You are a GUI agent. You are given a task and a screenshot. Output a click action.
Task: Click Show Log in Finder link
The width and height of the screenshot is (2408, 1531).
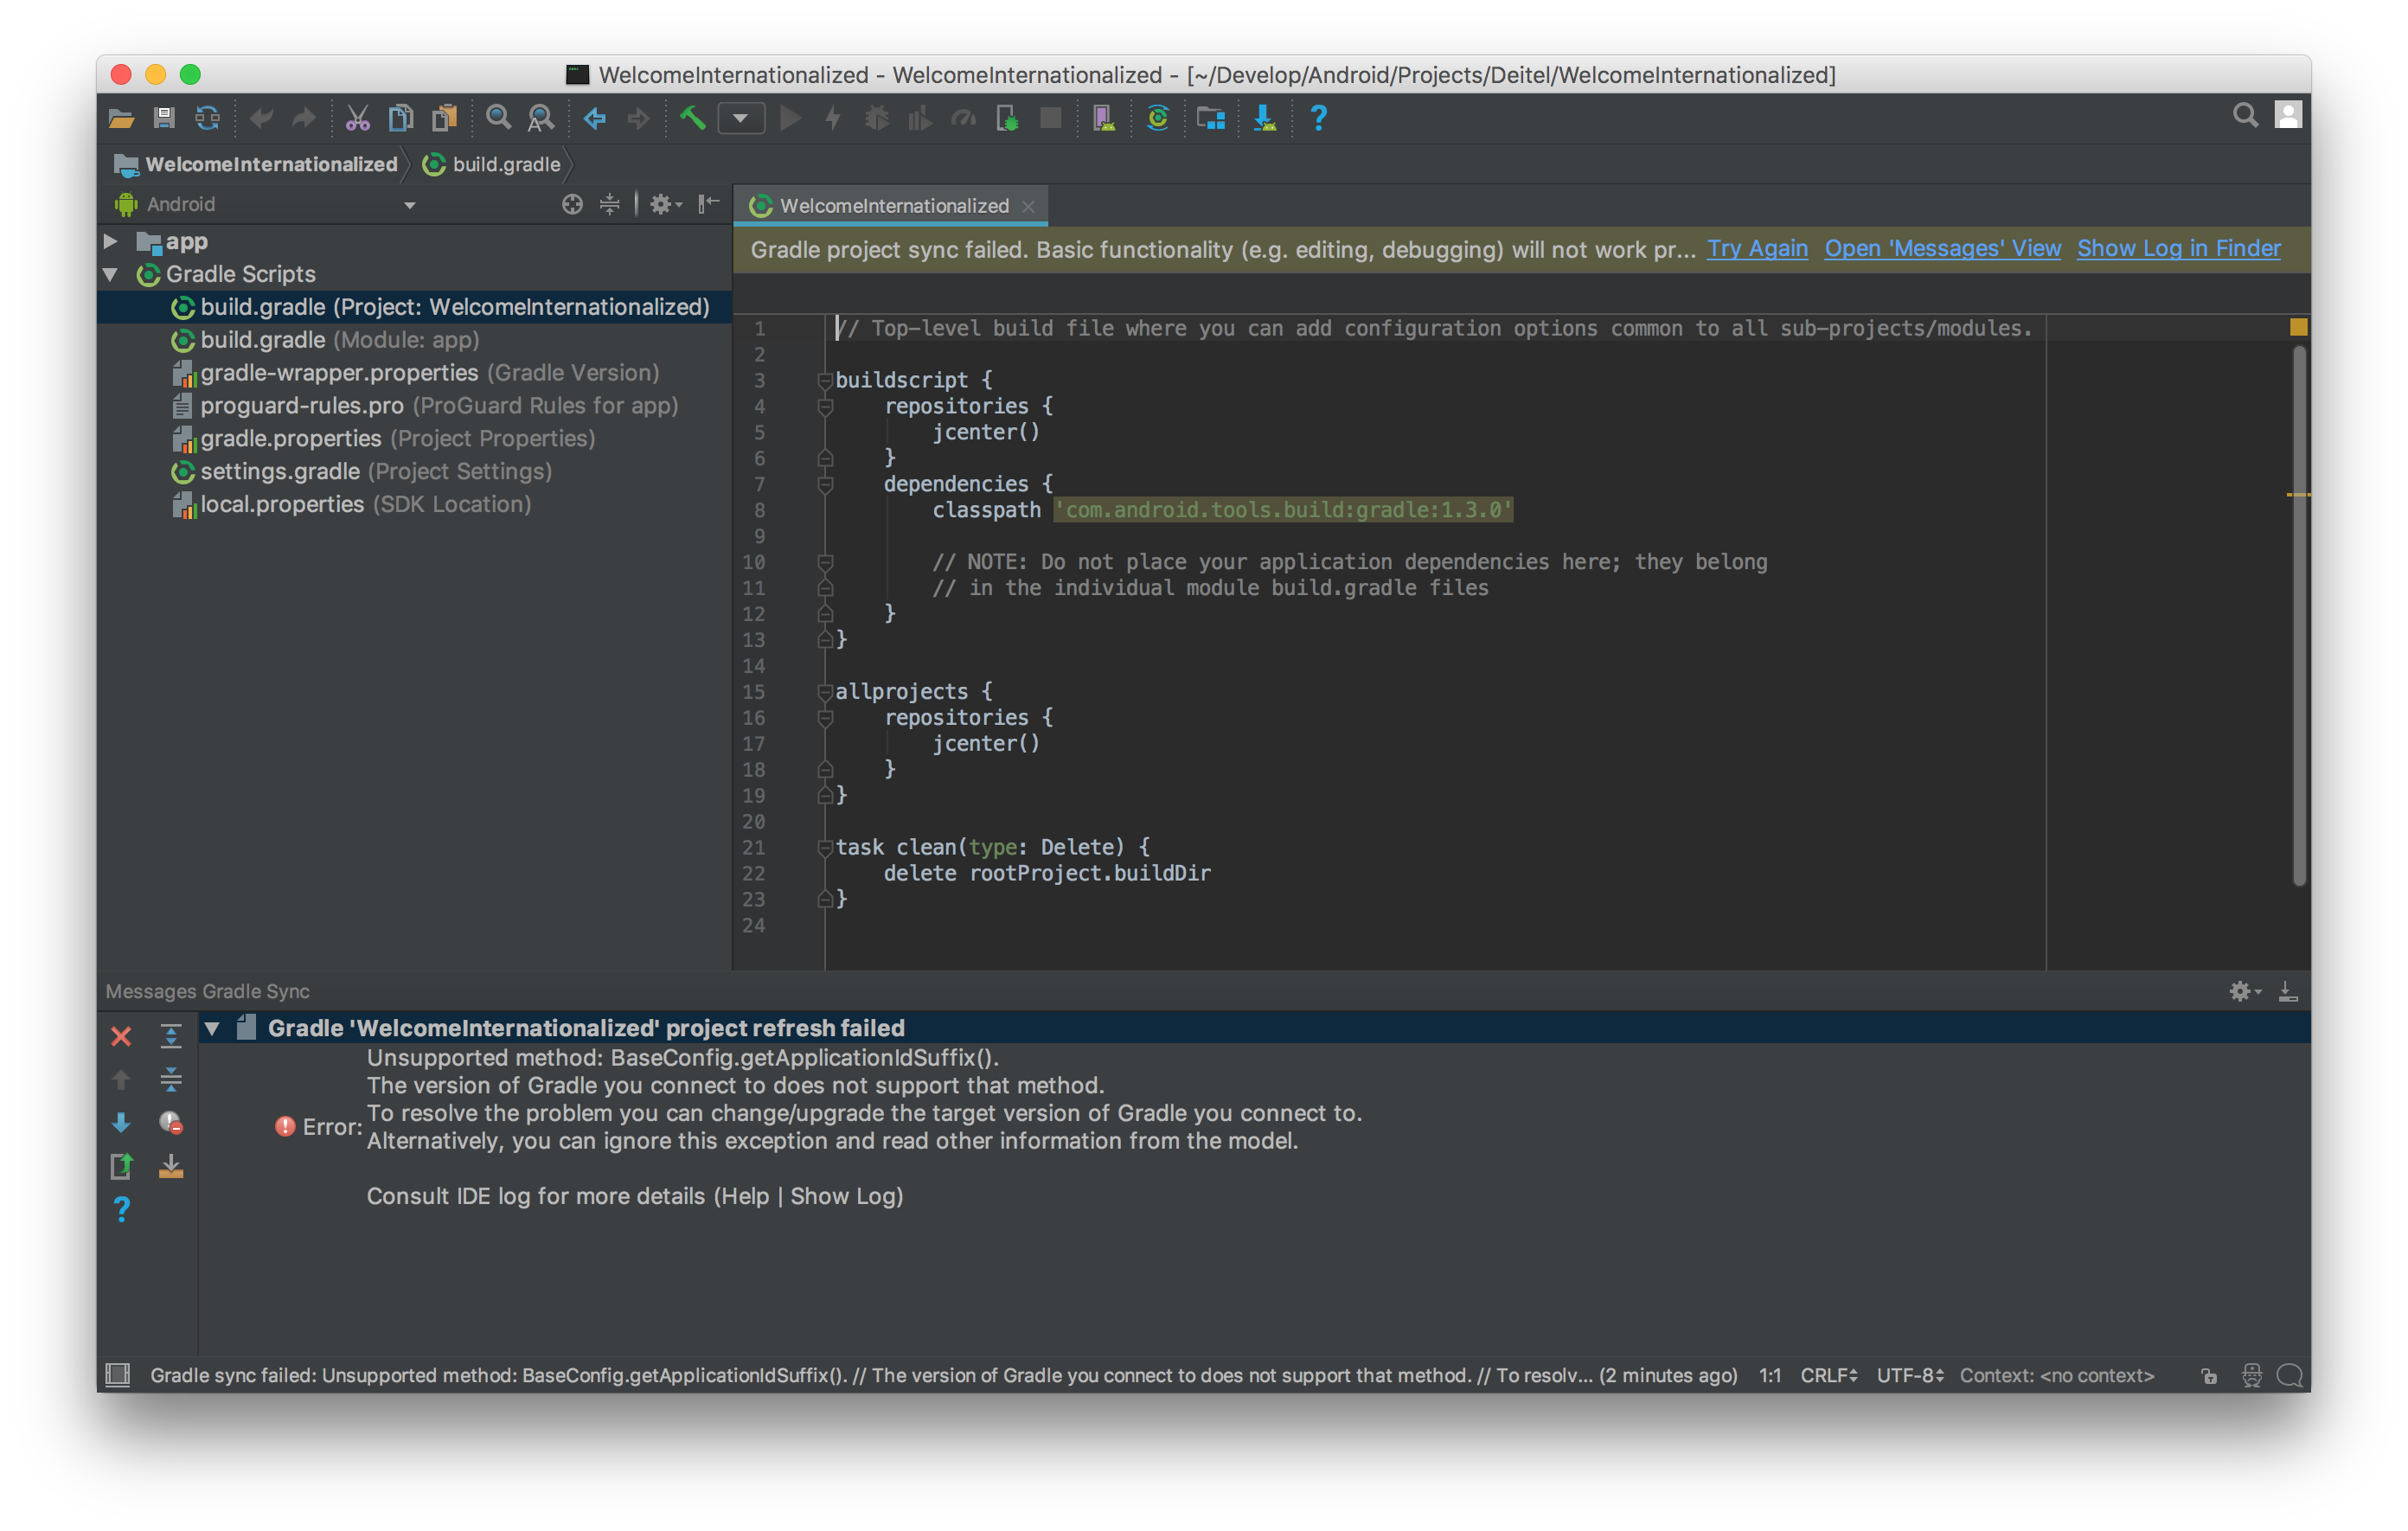pyautogui.click(x=2179, y=249)
